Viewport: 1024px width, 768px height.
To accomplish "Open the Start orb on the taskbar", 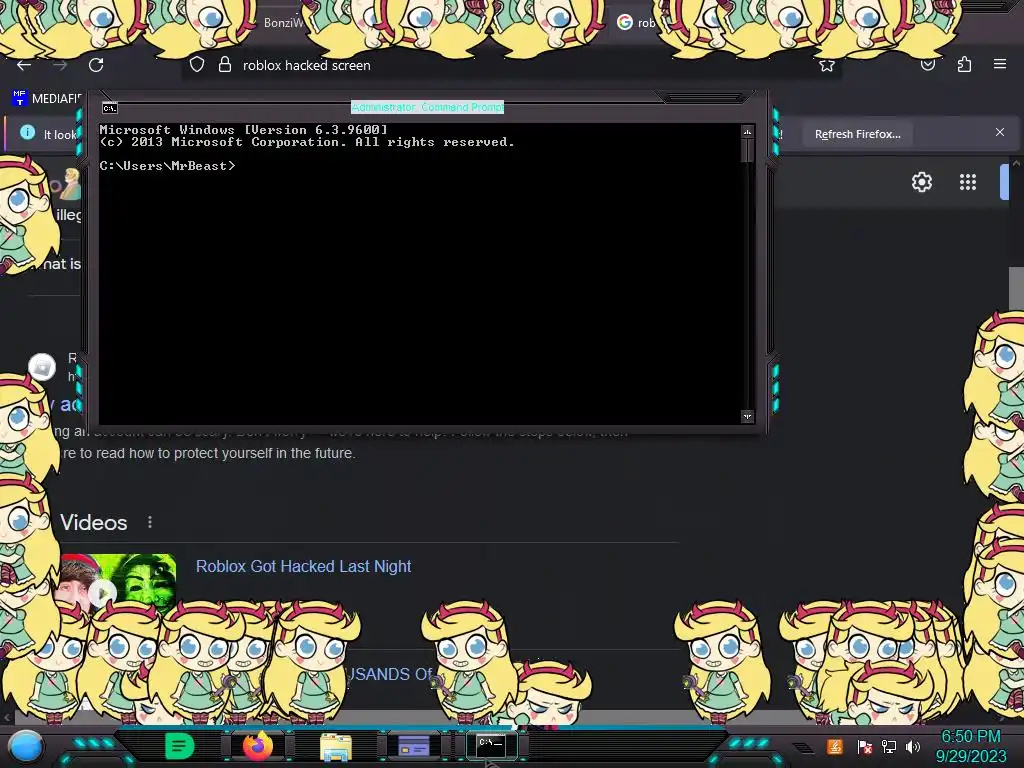I will [25, 747].
